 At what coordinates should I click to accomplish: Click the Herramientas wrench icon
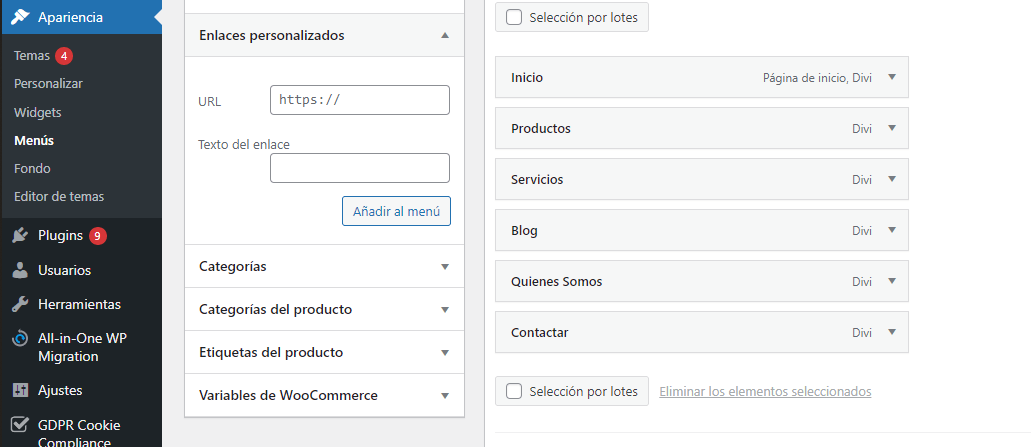(20, 304)
